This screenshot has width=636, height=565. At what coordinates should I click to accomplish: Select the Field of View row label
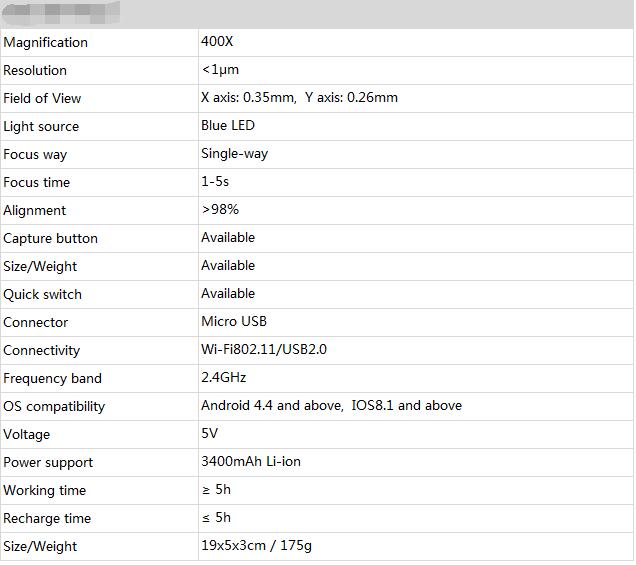coord(43,98)
